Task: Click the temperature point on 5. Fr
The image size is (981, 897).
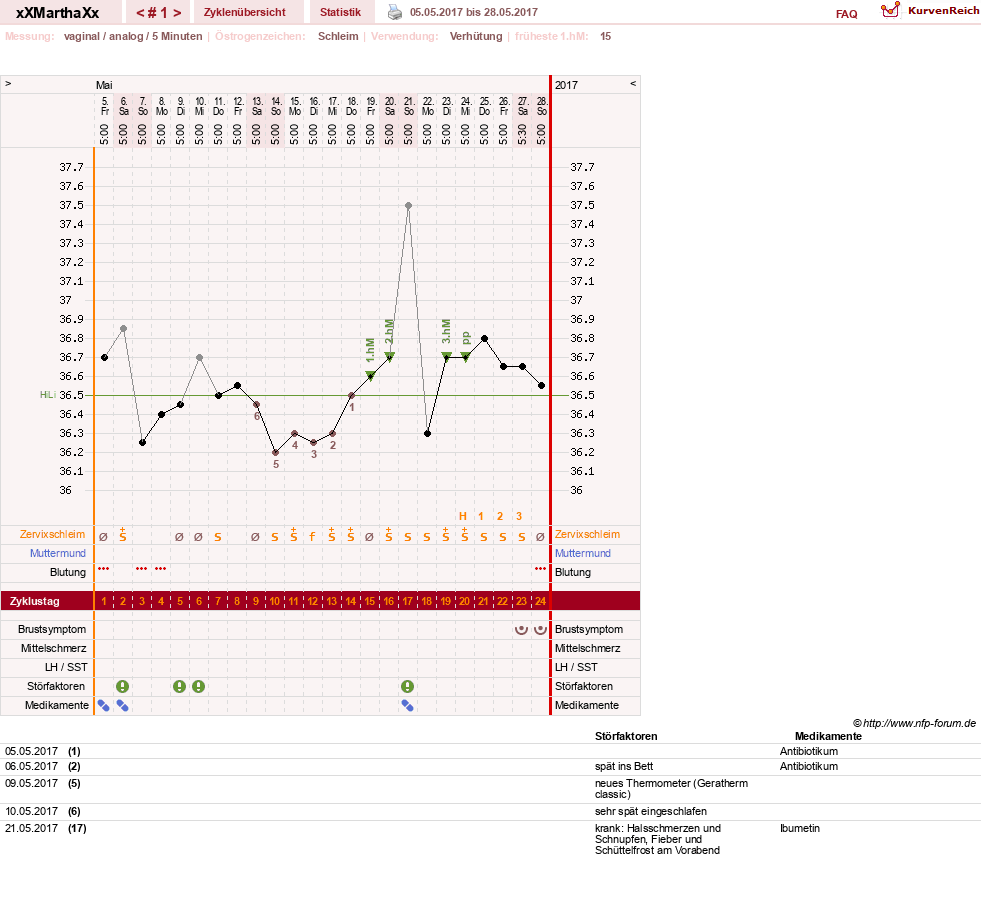Action: [x=104, y=357]
